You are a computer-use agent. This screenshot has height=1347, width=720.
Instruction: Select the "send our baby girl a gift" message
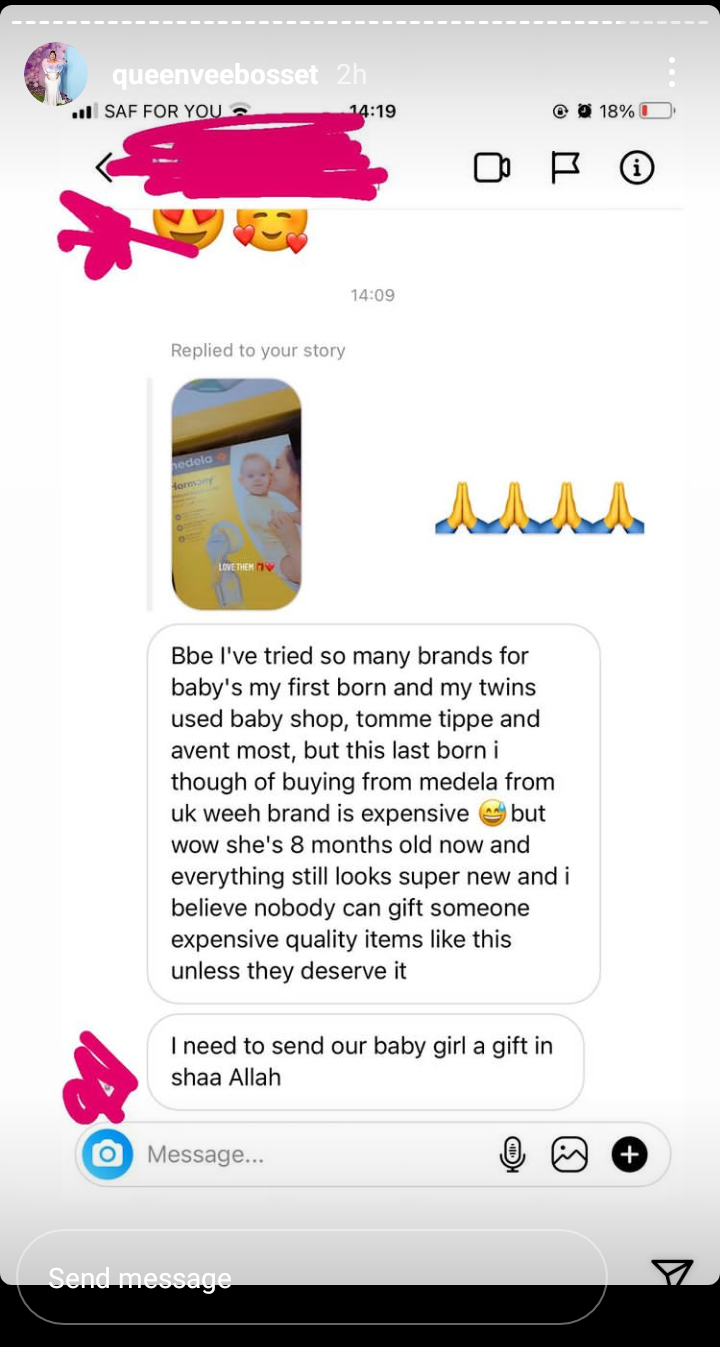(366, 1061)
